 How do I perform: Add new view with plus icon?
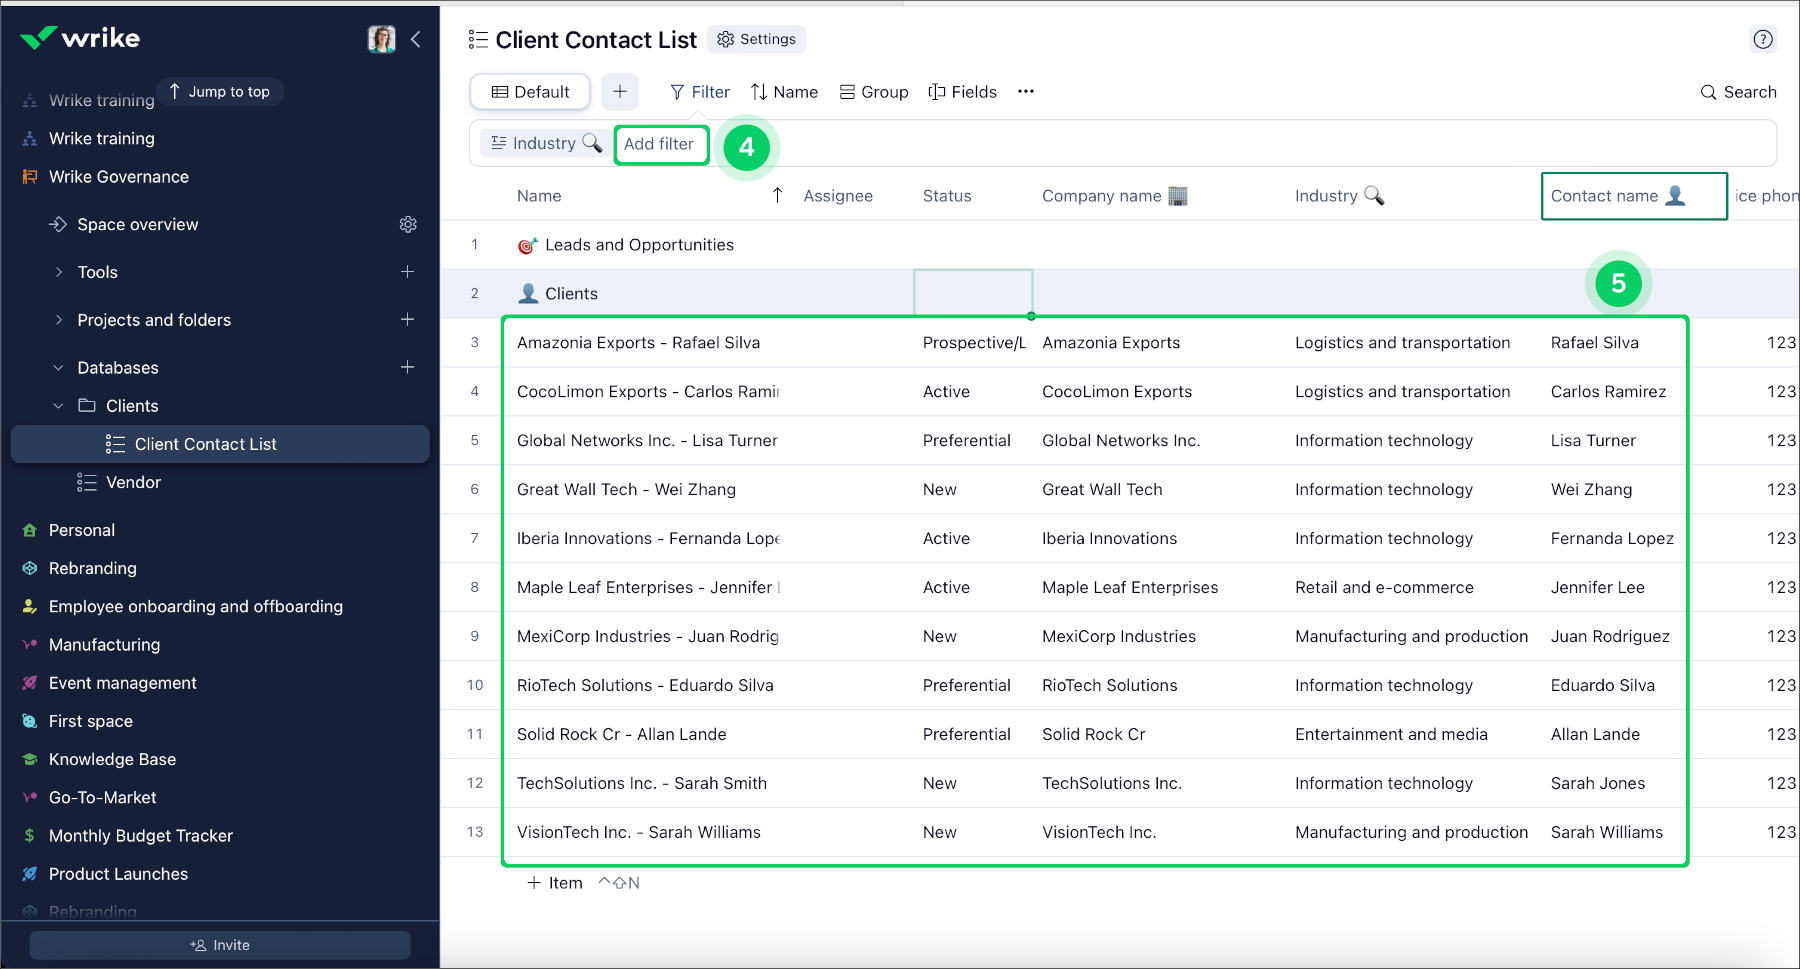coord(620,92)
